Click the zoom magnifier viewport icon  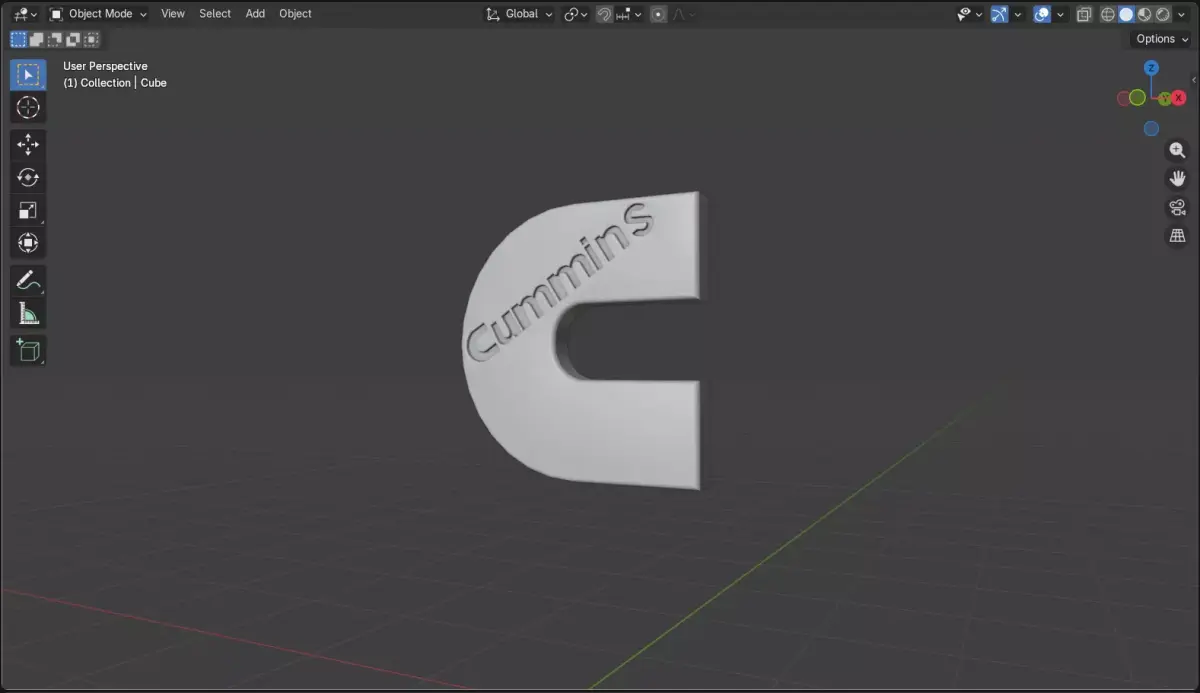tap(1177, 151)
